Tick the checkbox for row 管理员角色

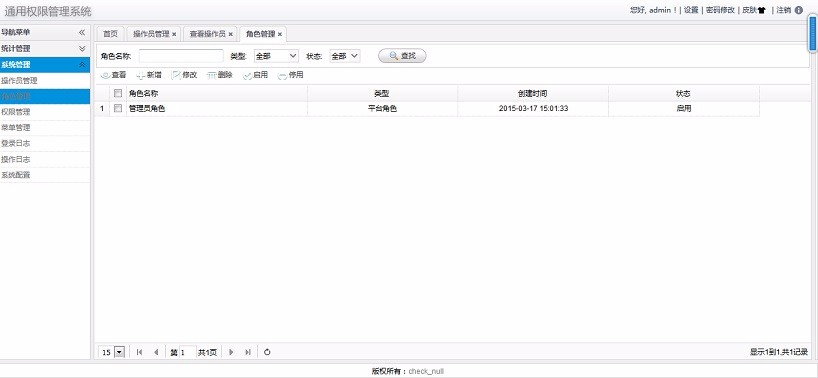point(118,108)
